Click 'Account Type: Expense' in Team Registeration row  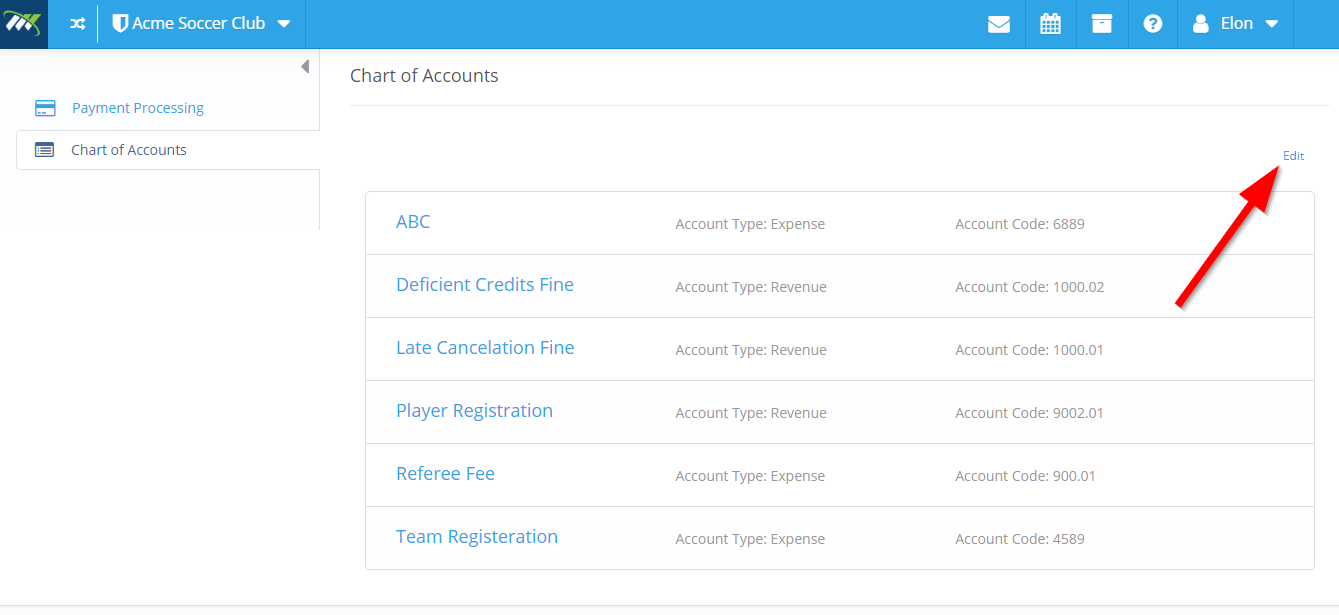pyautogui.click(x=750, y=539)
